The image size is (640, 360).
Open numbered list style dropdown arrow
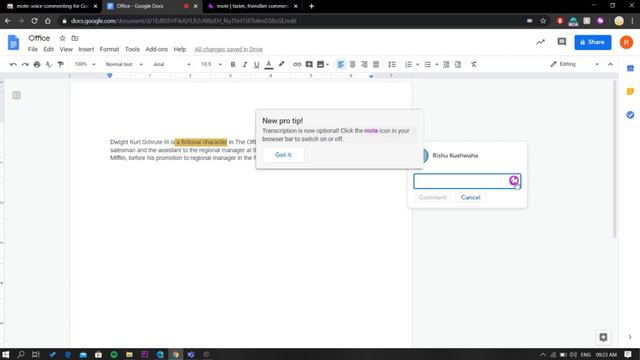(417, 64)
